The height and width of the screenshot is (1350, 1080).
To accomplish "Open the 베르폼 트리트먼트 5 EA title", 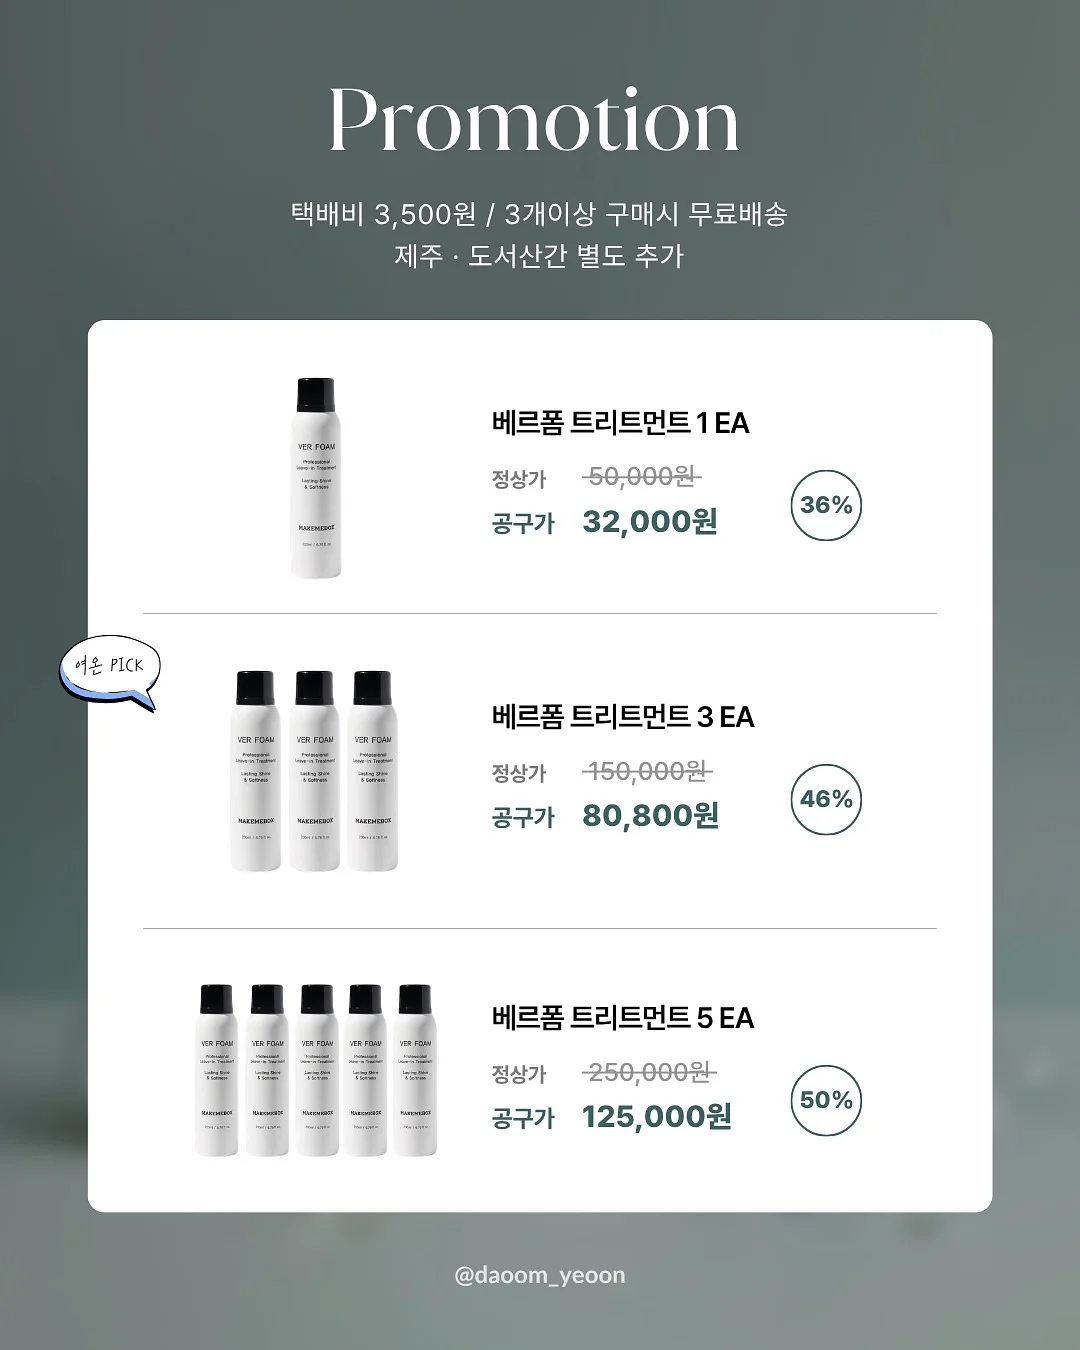I will [x=622, y=1018].
